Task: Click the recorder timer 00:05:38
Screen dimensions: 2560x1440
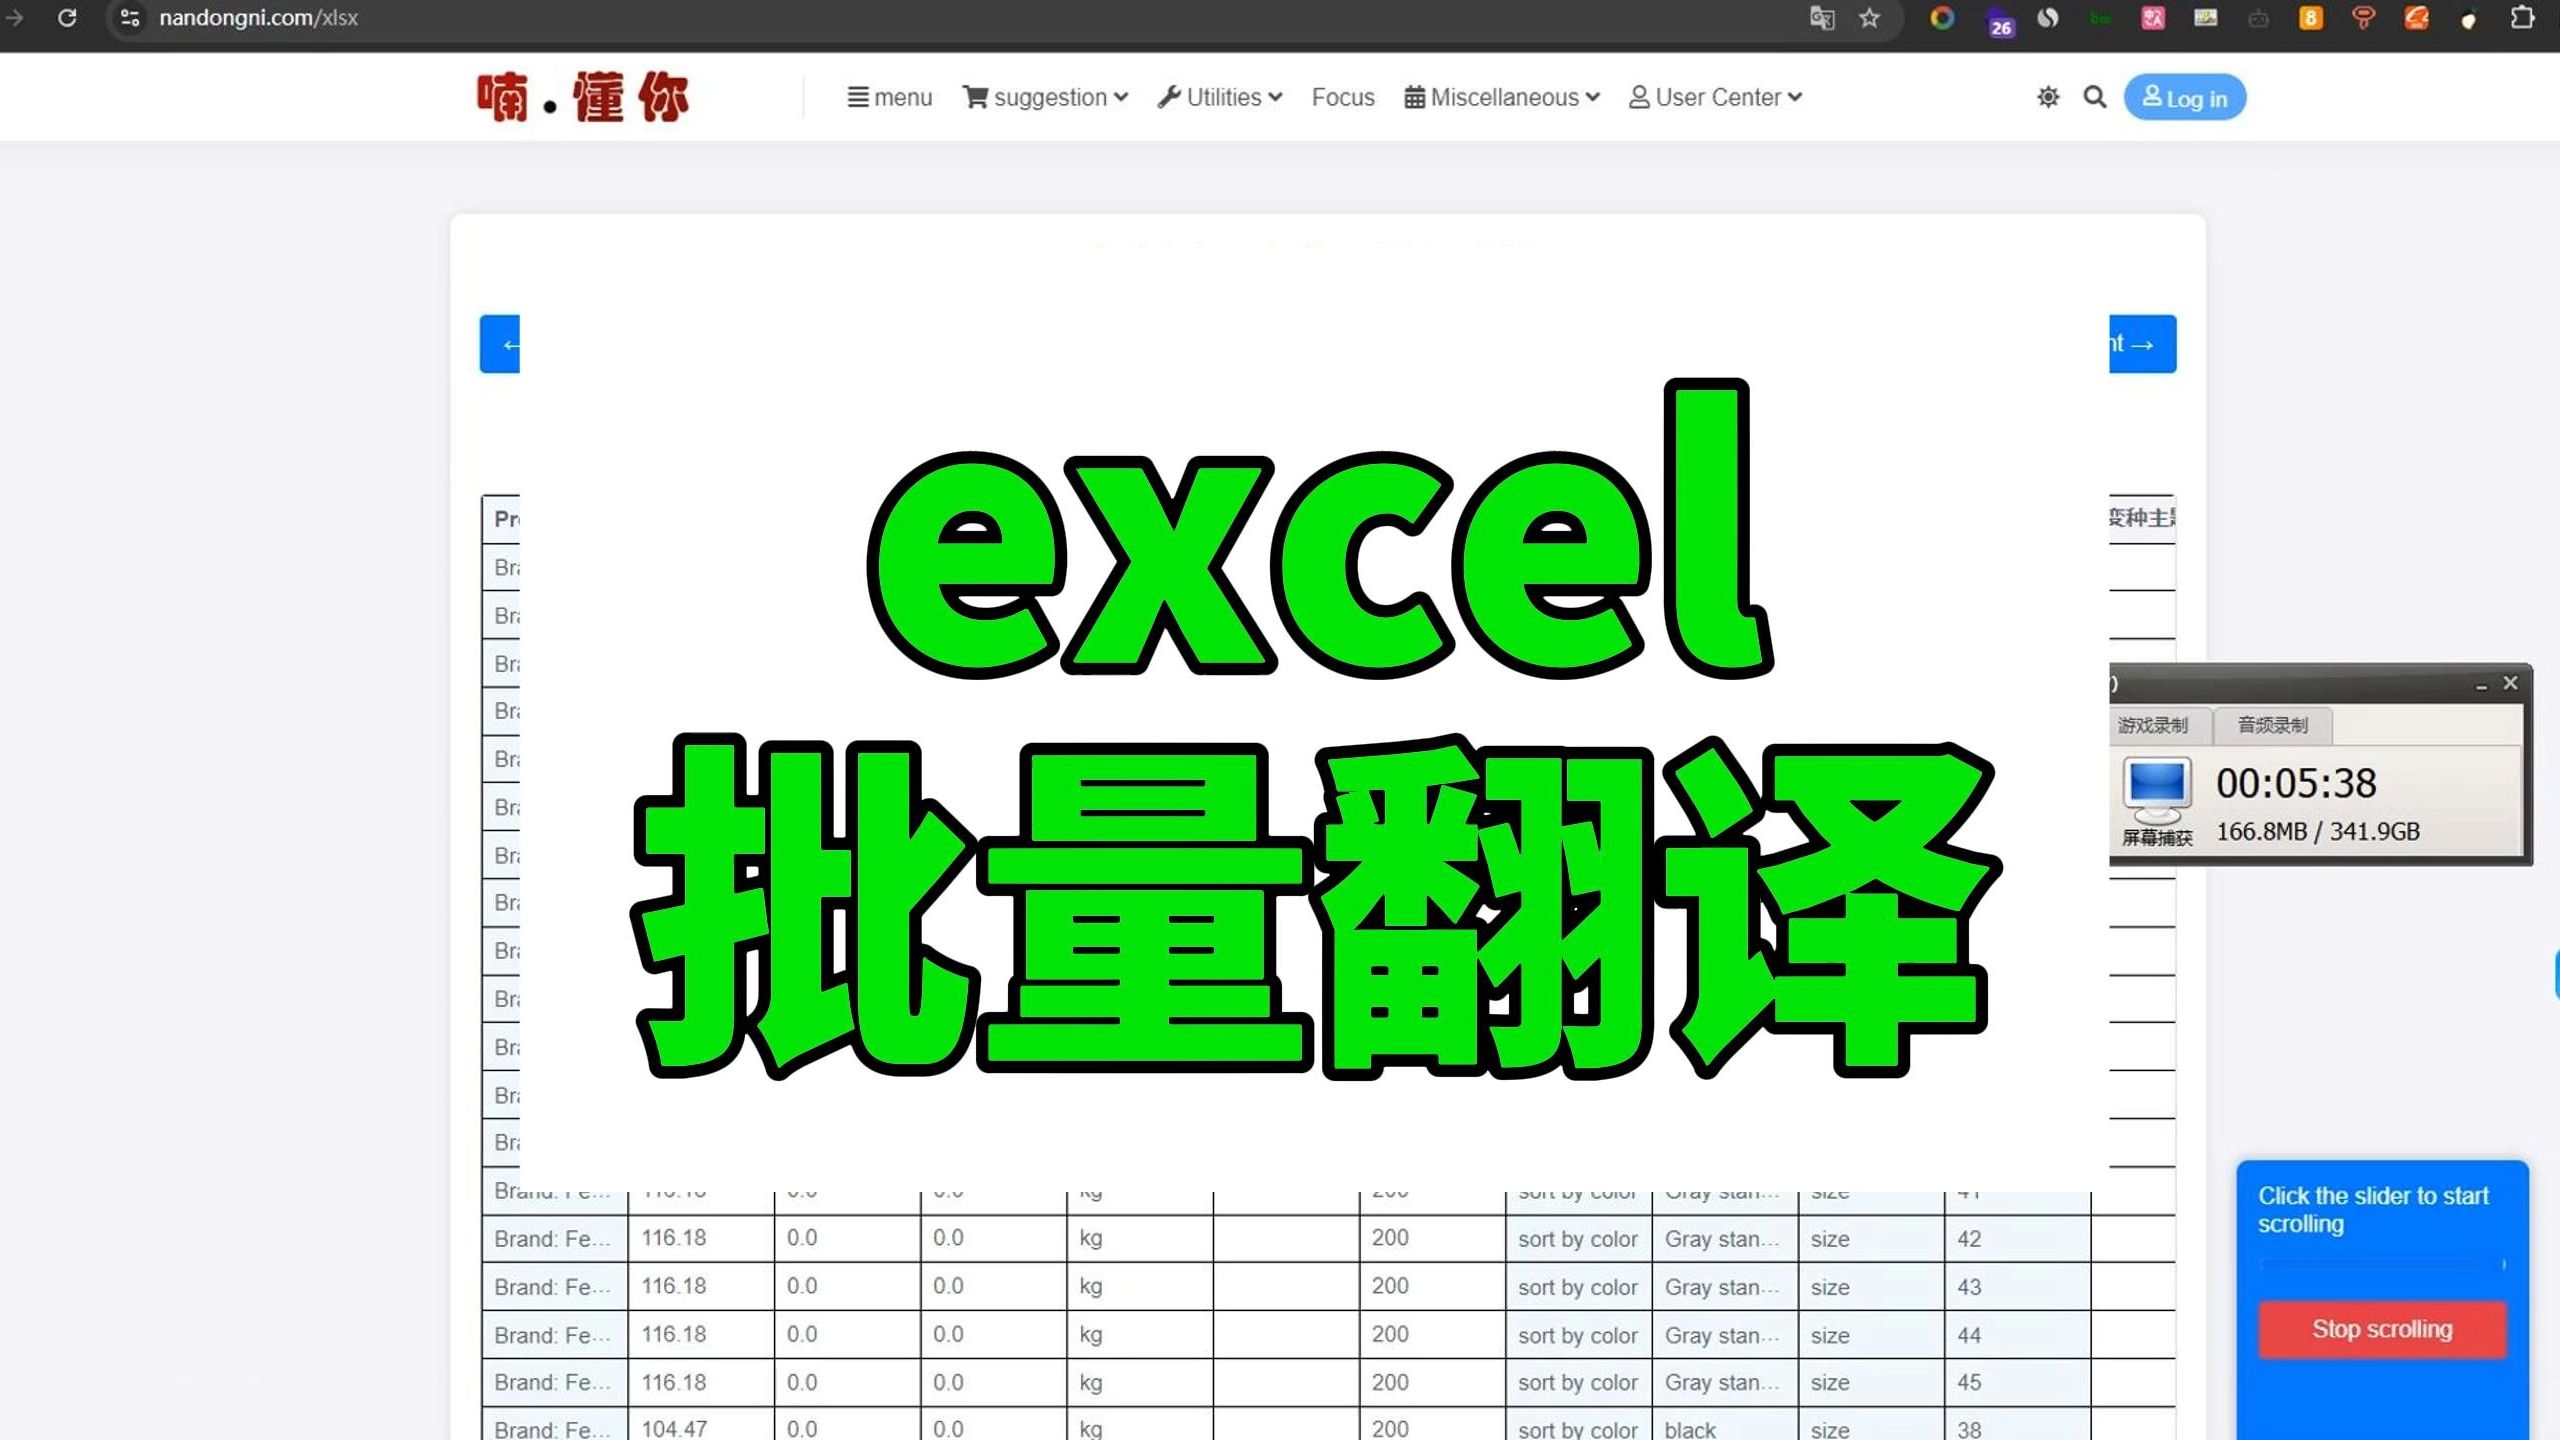Action: [x=2296, y=783]
